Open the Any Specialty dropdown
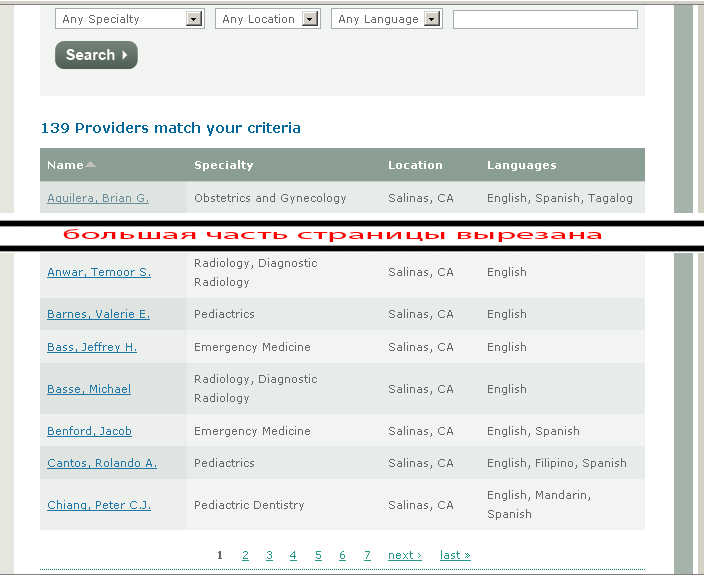 (x=129, y=19)
